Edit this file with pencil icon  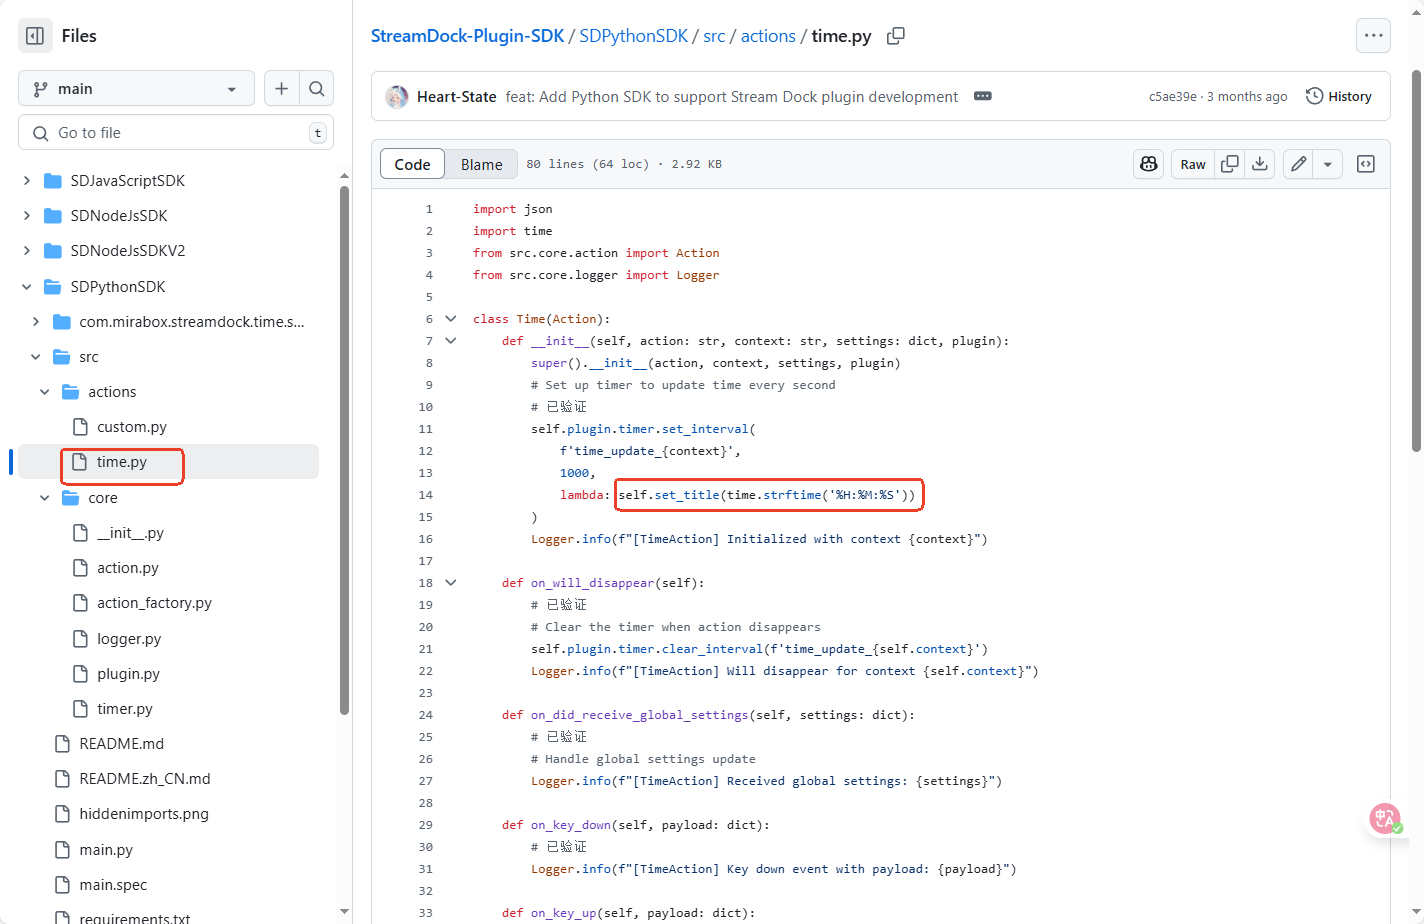1298,164
